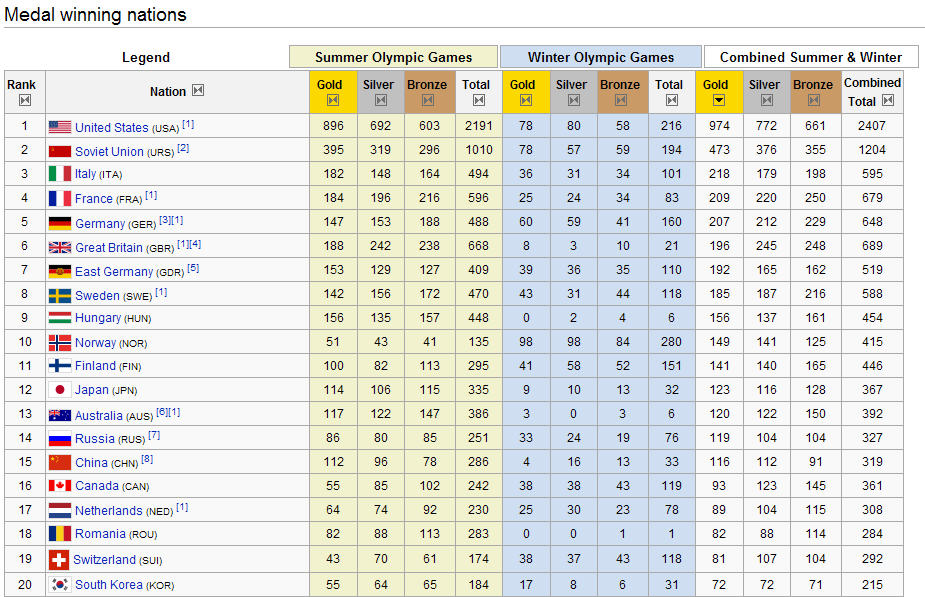Open the Soviet Union link
This screenshot has height=597, width=925.
pyautogui.click(x=109, y=152)
